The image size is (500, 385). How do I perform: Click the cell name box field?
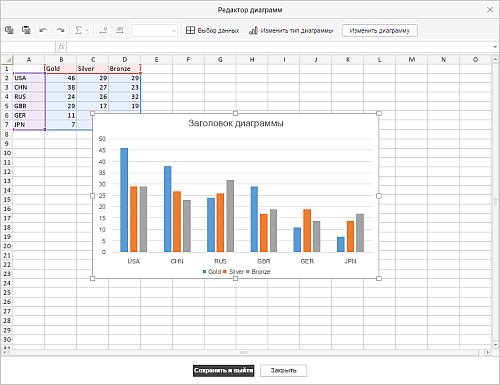click(x=28, y=47)
